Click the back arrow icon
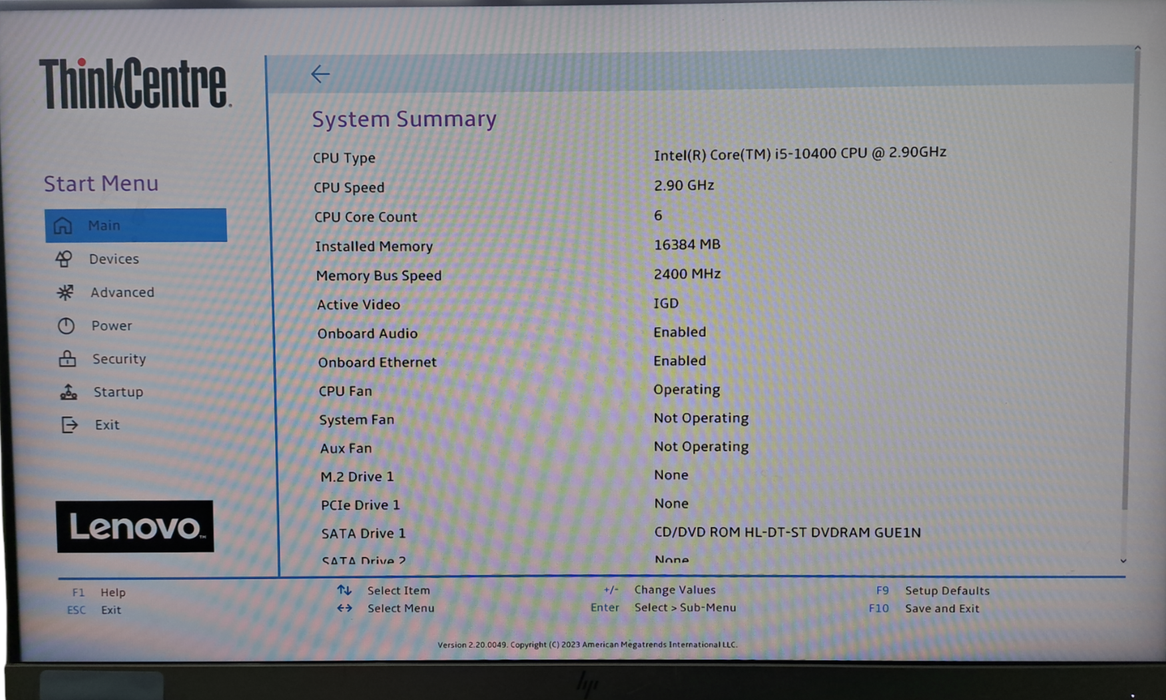 pyautogui.click(x=321, y=74)
